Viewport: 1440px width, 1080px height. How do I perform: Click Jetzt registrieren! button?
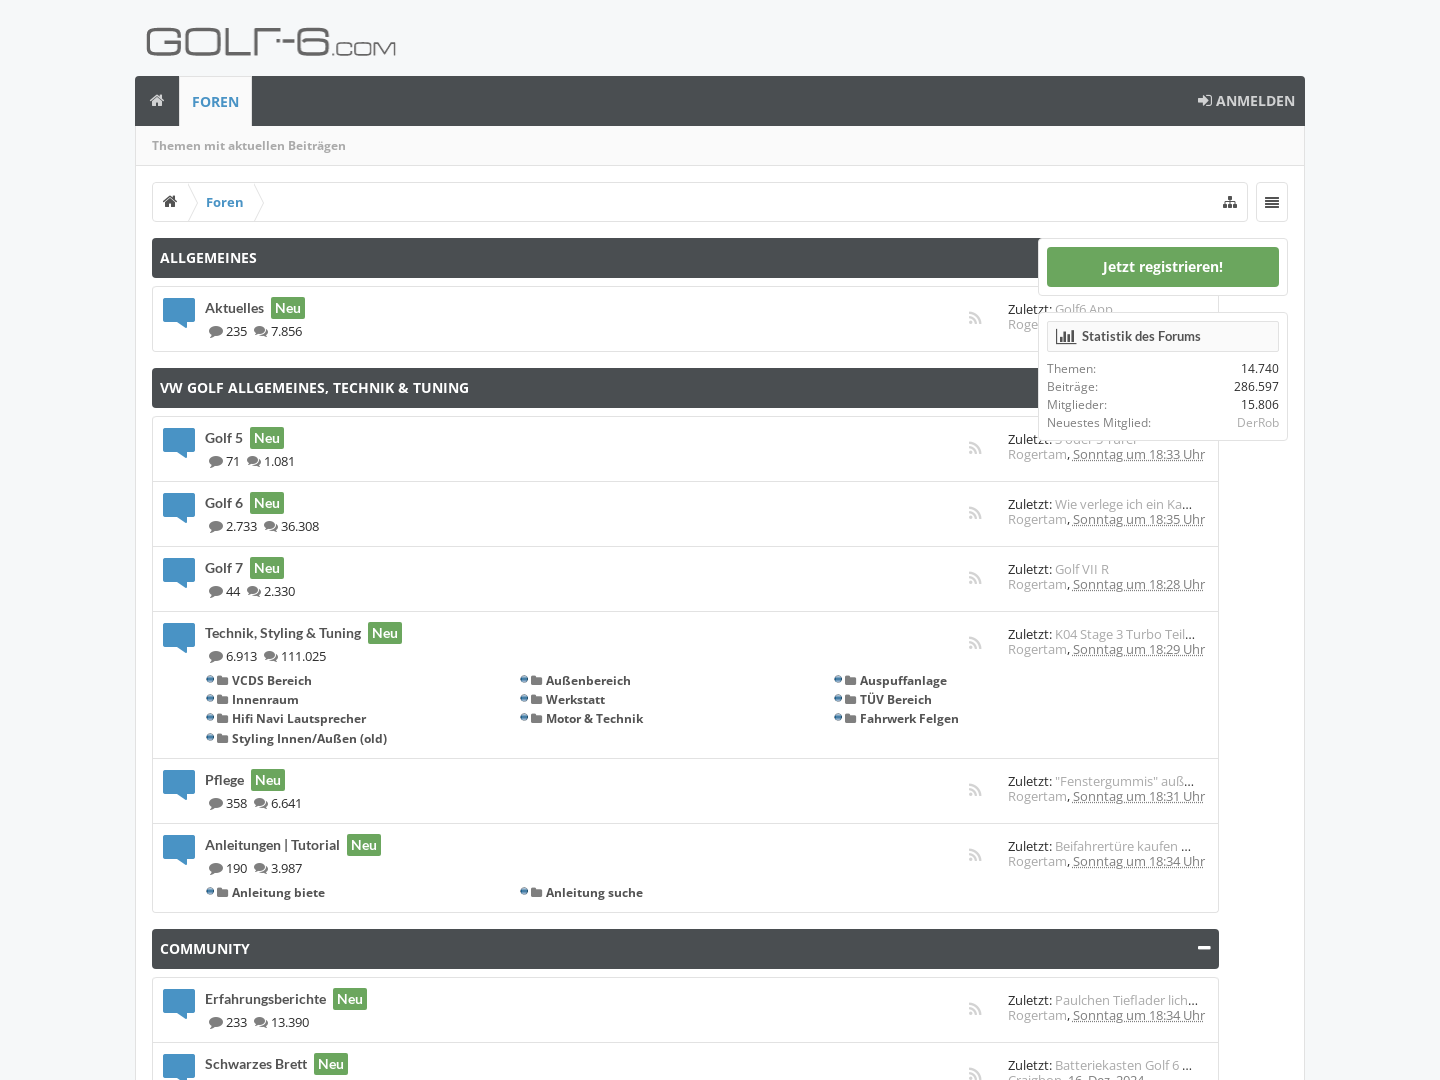(x=1163, y=267)
